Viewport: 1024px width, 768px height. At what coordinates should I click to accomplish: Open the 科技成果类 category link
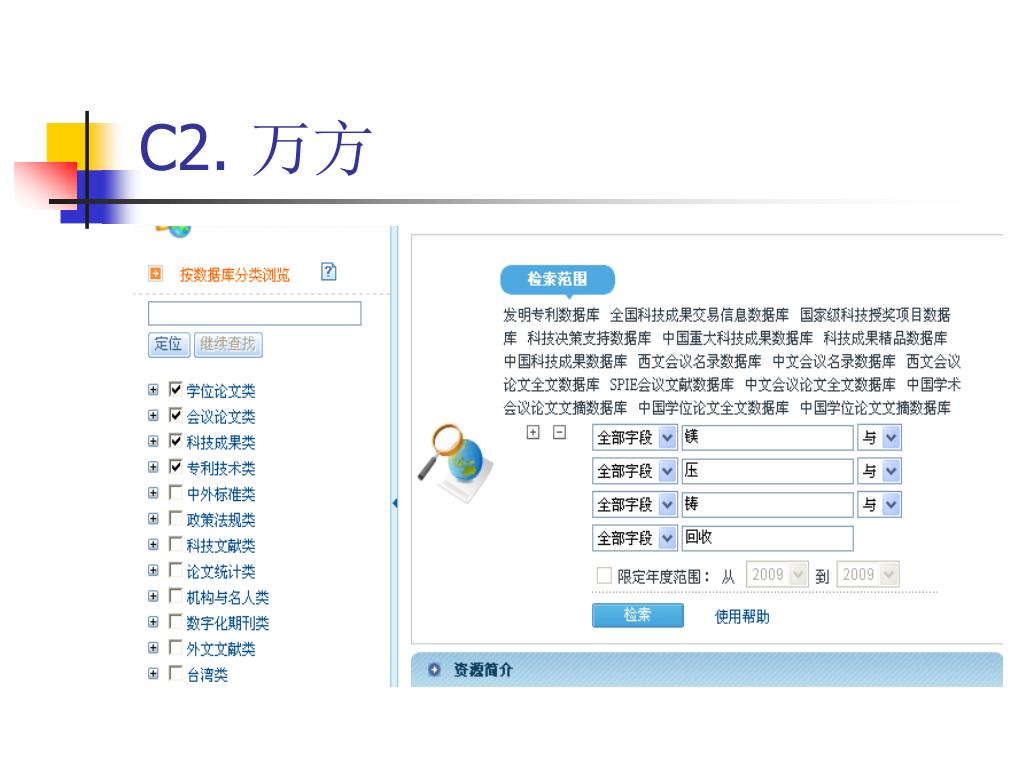tap(221, 442)
